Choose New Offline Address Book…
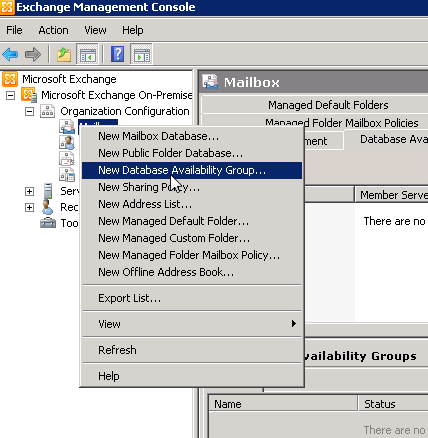 click(192, 272)
